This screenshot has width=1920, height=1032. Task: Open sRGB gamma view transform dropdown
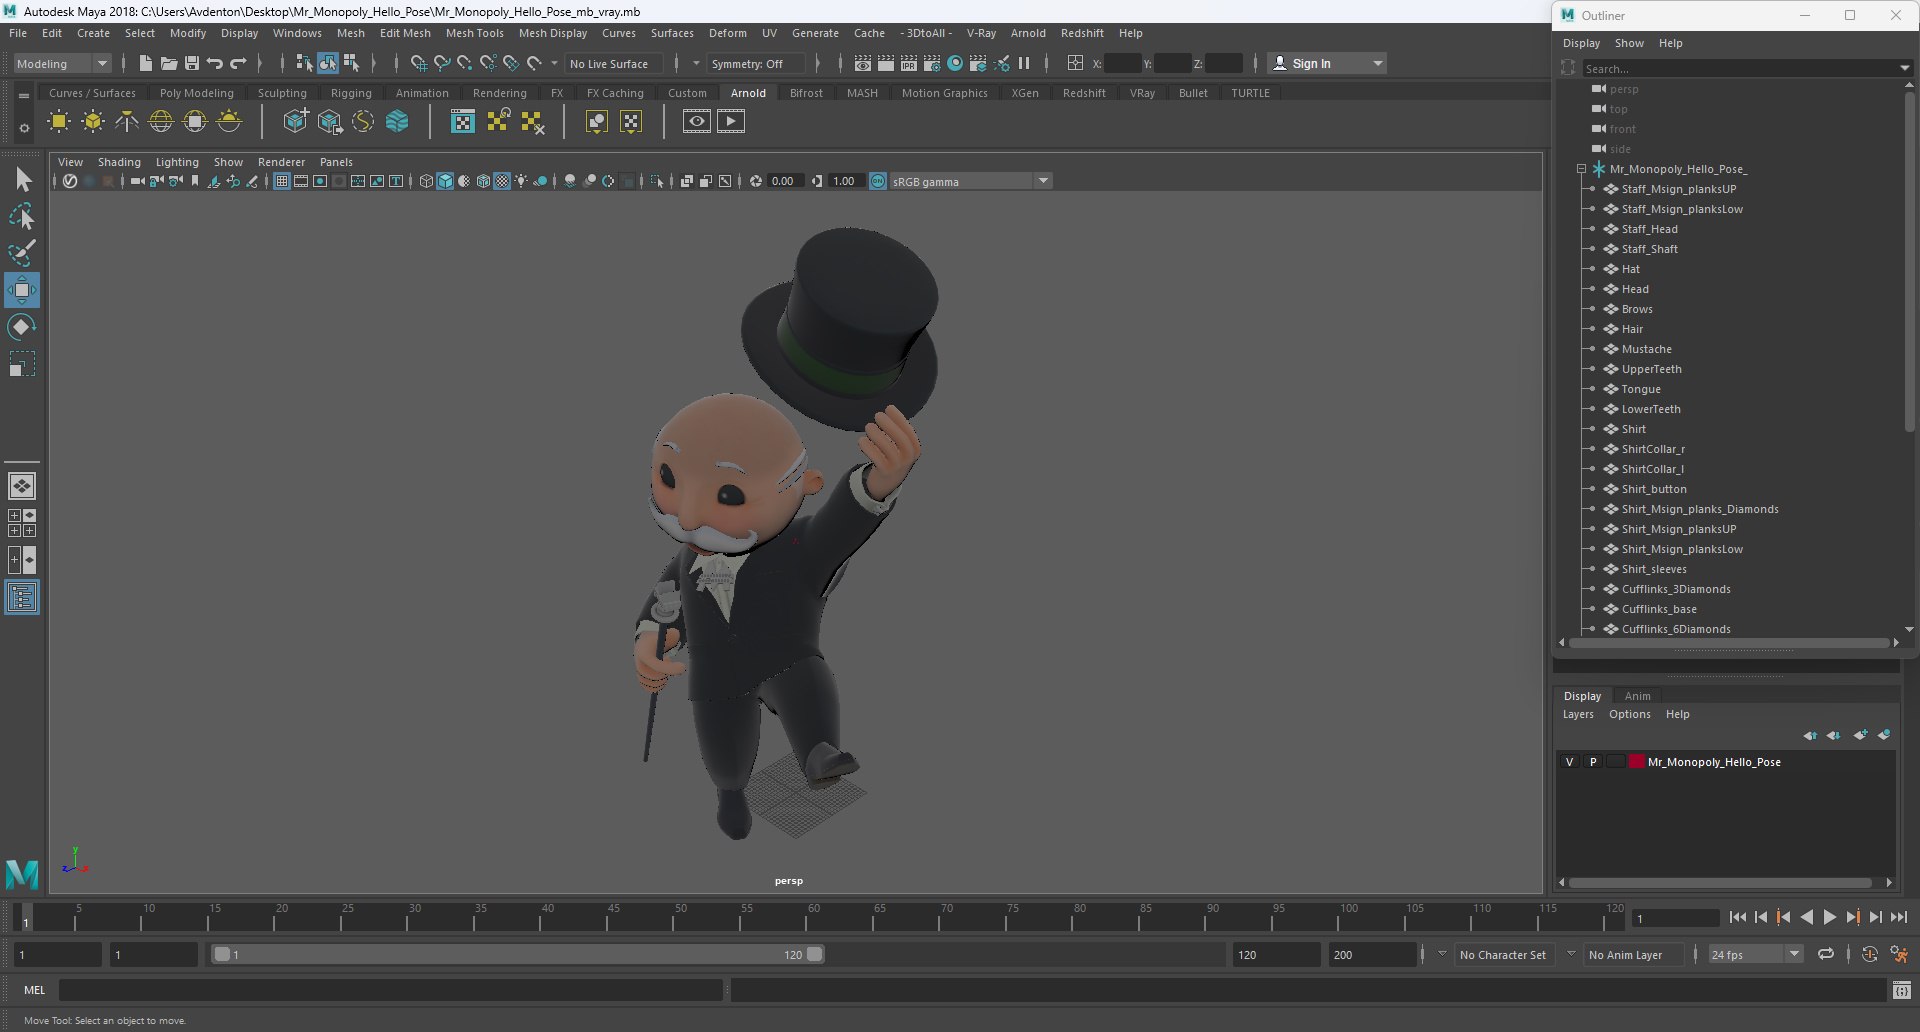click(970, 181)
